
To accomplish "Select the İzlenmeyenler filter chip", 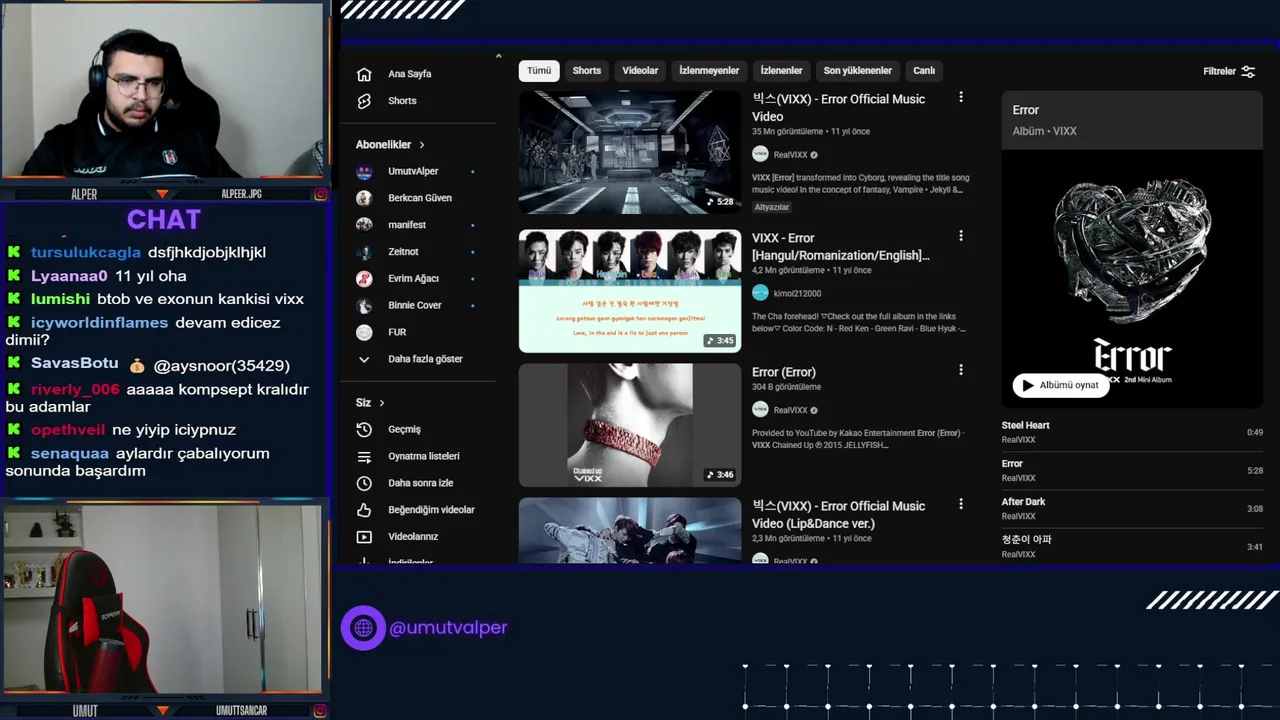I will point(709,71).
